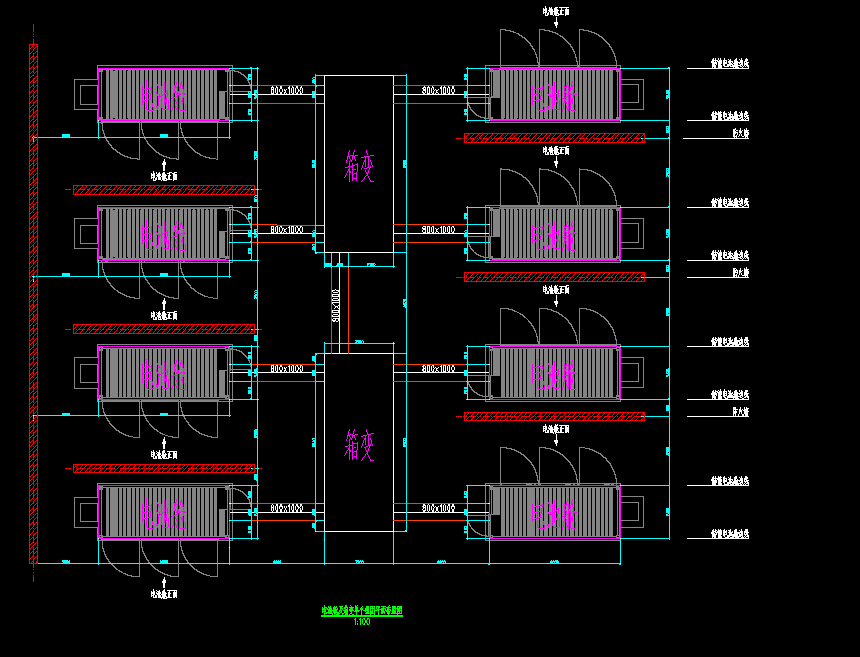Select the upper 箱变 transformer box

(359, 163)
